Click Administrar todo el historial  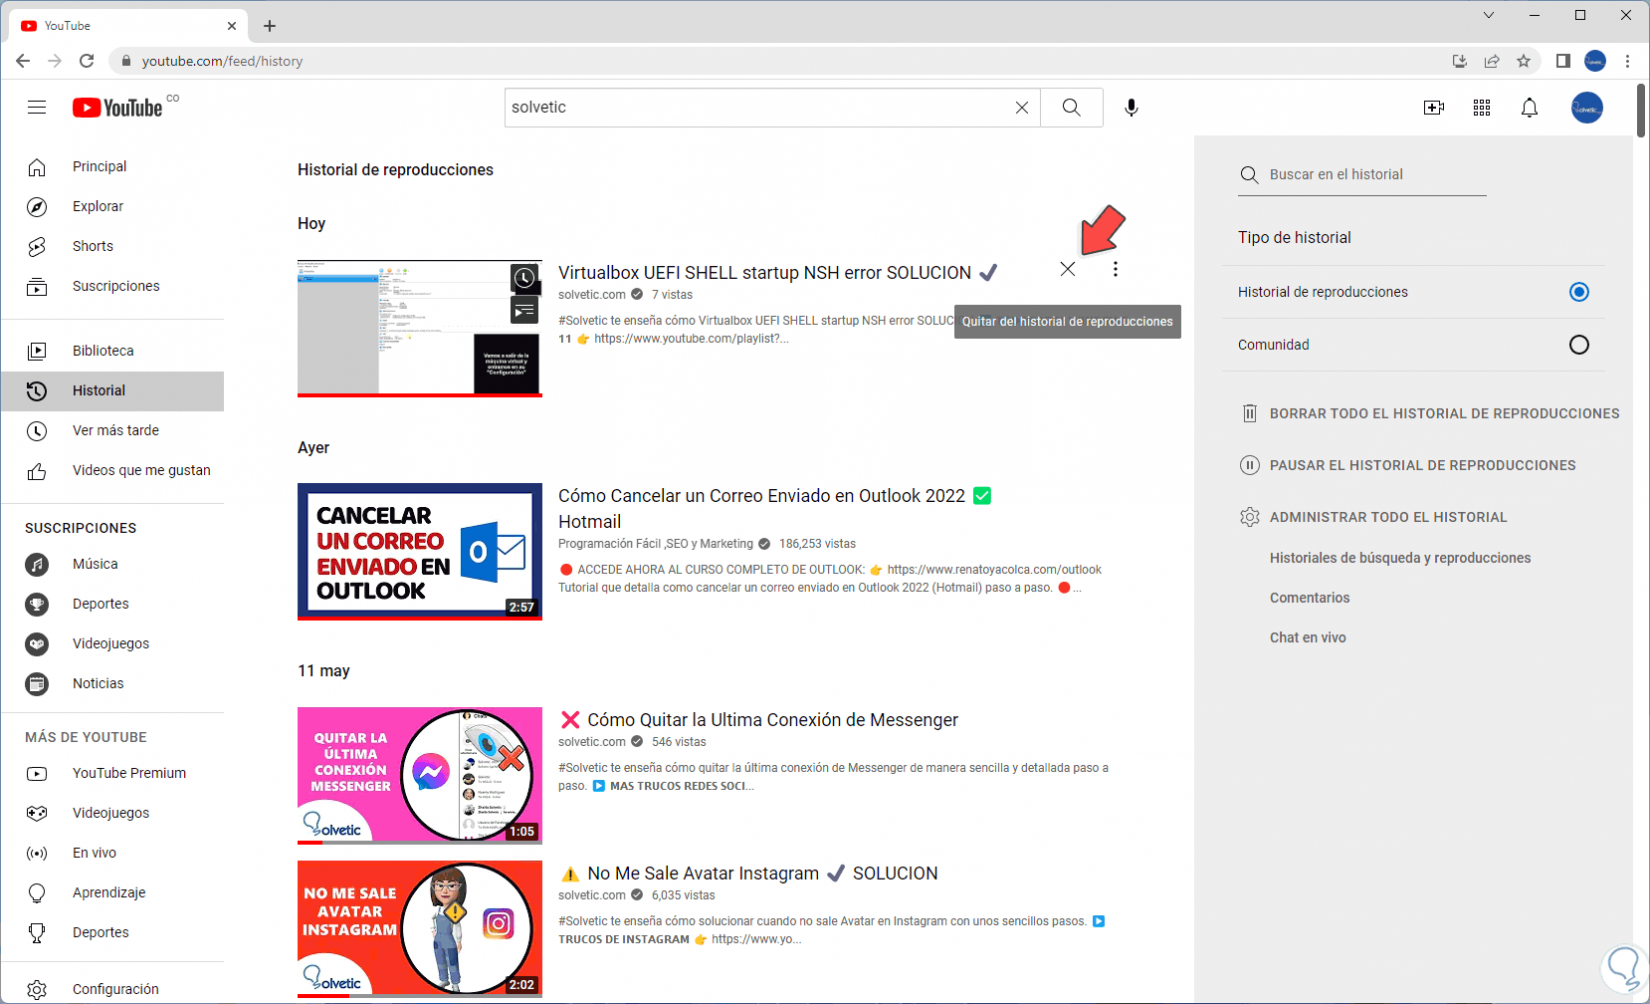1373,517
